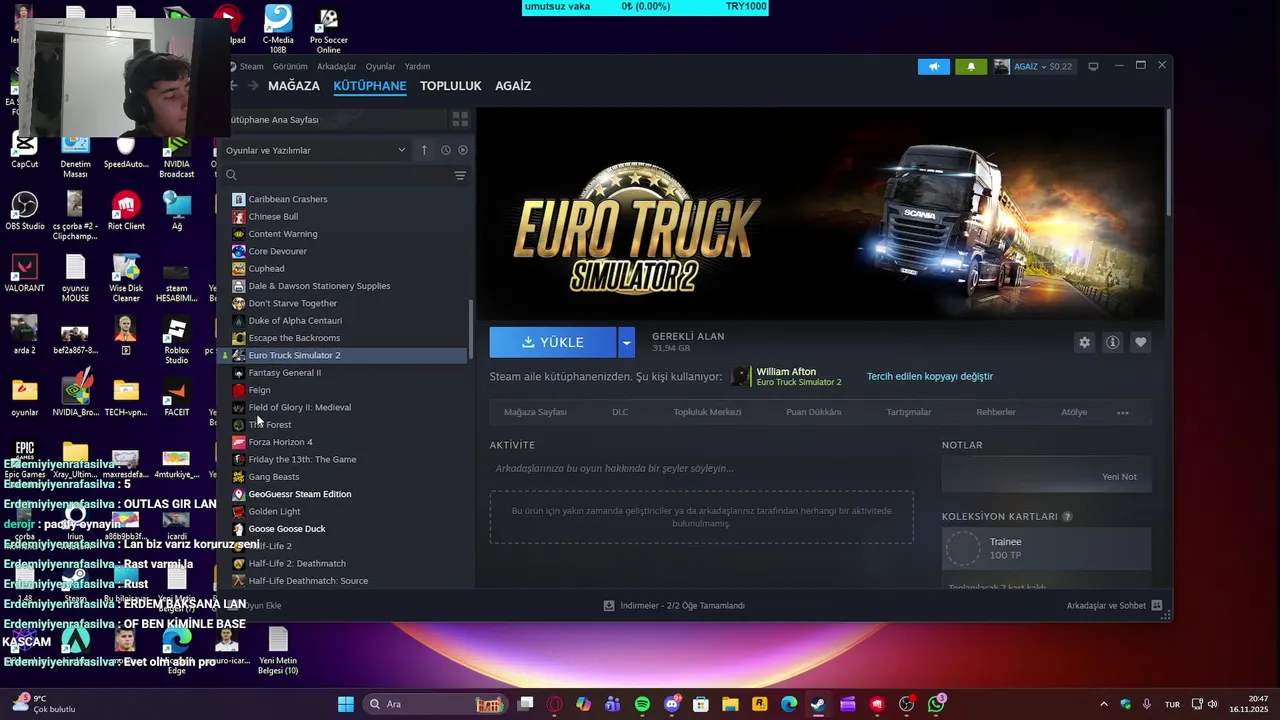Show more game links ellipsis
The width and height of the screenshot is (1280, 720).
coord(1122,412)
